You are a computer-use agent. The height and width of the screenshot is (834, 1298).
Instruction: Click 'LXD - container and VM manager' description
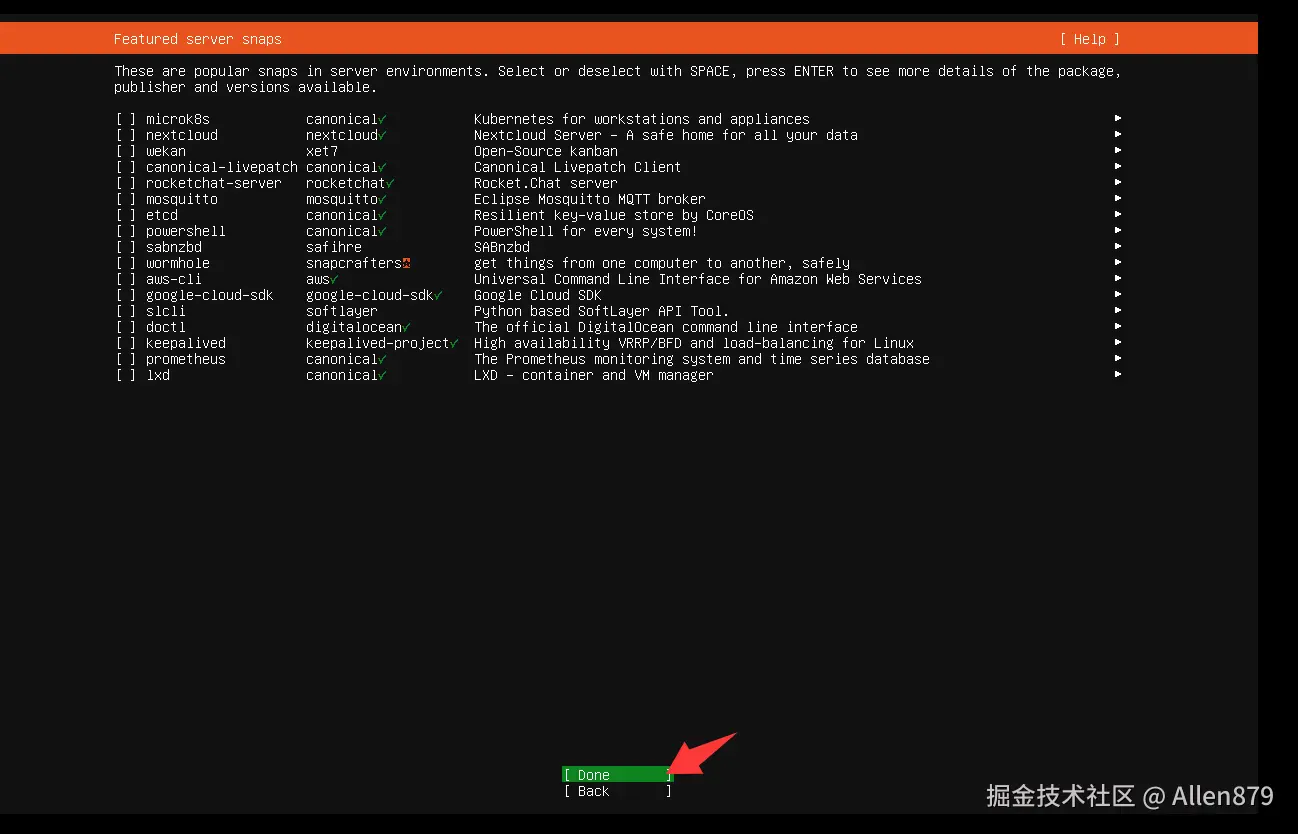click(x=594, y=375)
